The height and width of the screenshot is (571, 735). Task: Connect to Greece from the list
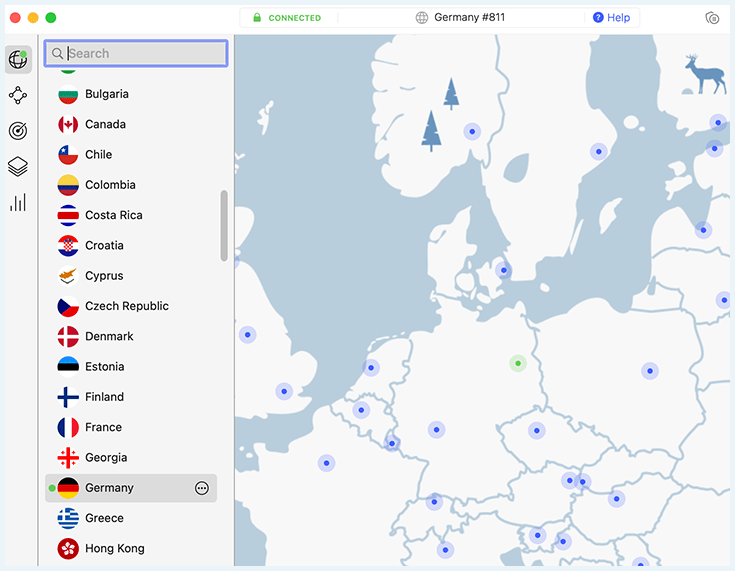[x=131, y=518]
